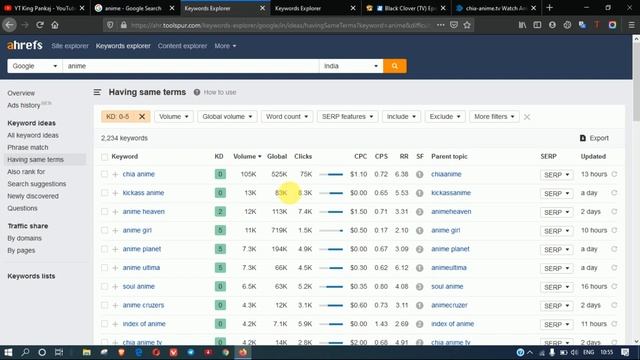Add kickass anime to list with plus icon
The width and height of the screenshot is (640, 360).
tap(115, 193)
